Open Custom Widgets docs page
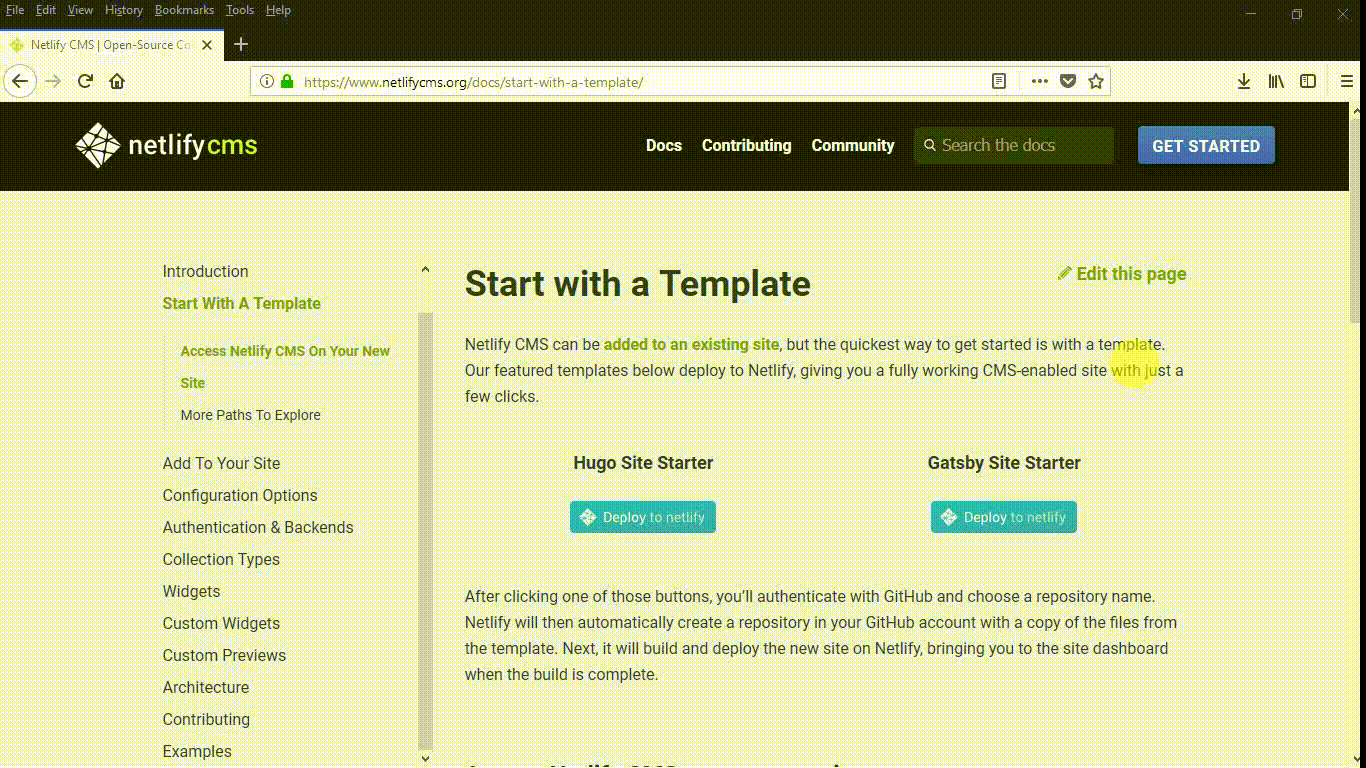1366x768 pixels. [x=221, y=623]
